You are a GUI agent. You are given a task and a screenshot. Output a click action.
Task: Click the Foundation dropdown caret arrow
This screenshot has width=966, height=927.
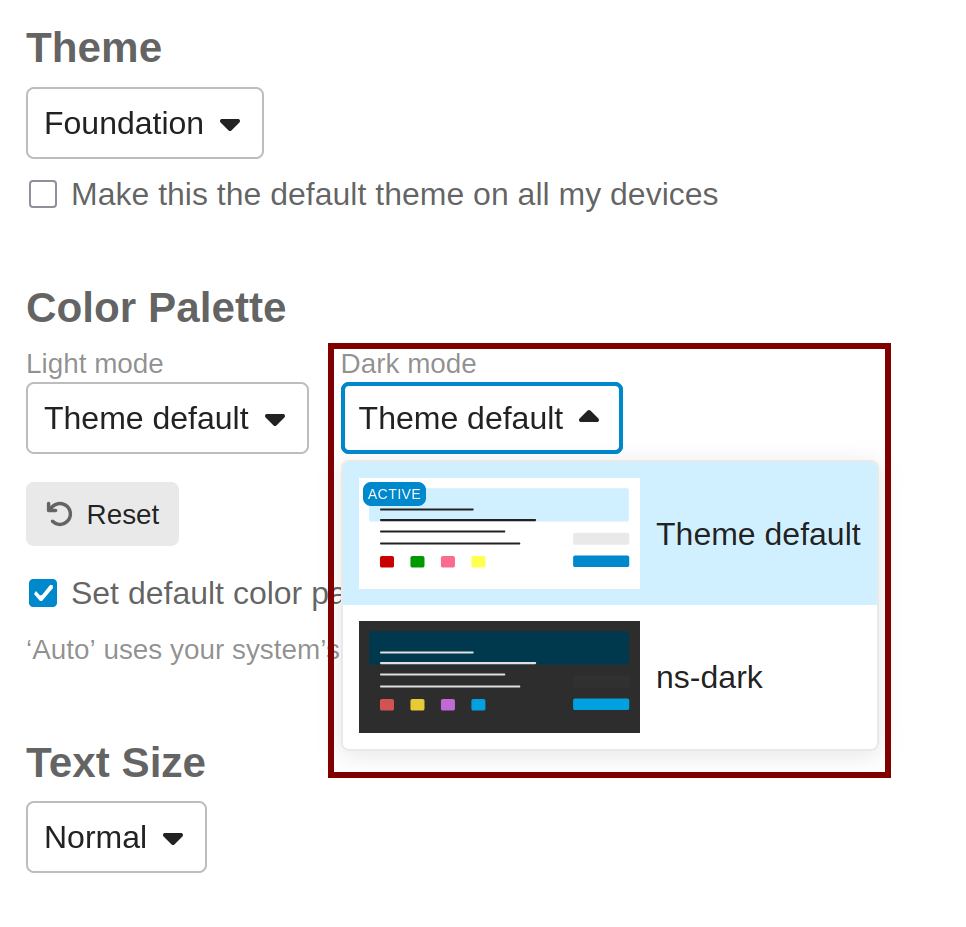point(230,124)
